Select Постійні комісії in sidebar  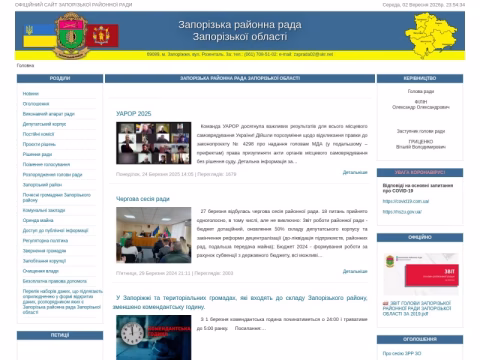(38, 134)
